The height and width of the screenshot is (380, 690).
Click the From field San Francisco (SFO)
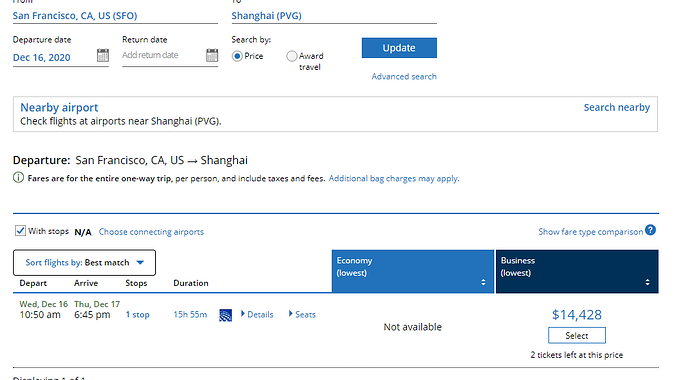click(115, 16)
